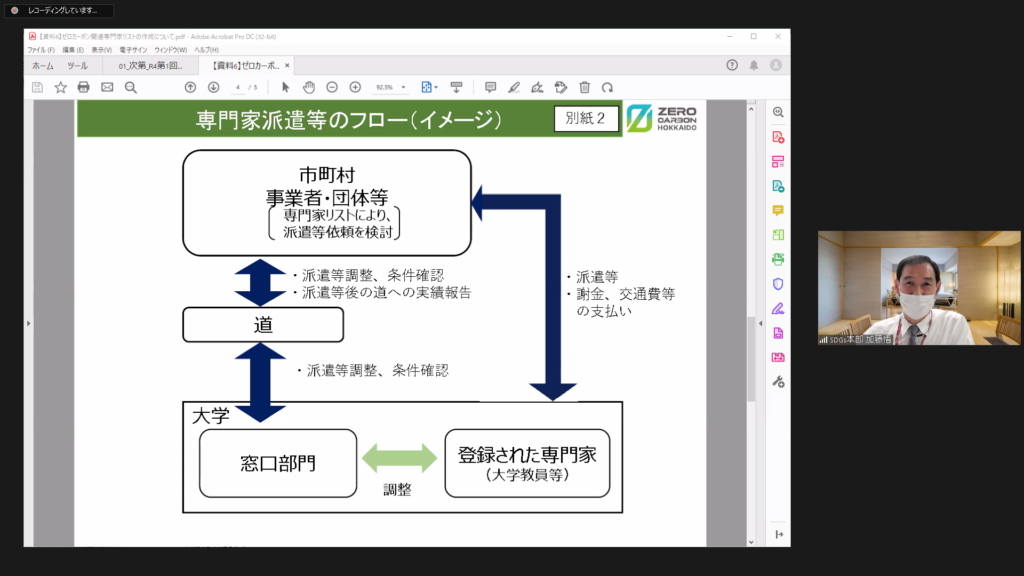1024x576 pixels.
Task: Select the hand pan tool
Action: [x=309, y=87]
